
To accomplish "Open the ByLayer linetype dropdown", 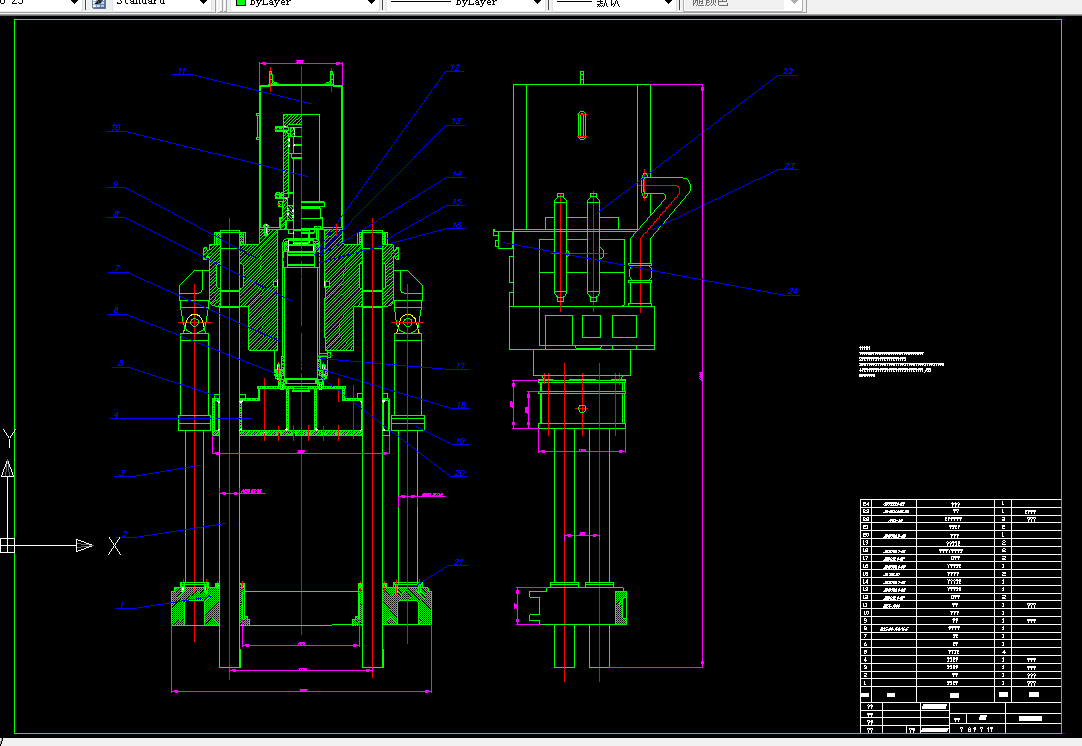I will click(x=537, y=3).
